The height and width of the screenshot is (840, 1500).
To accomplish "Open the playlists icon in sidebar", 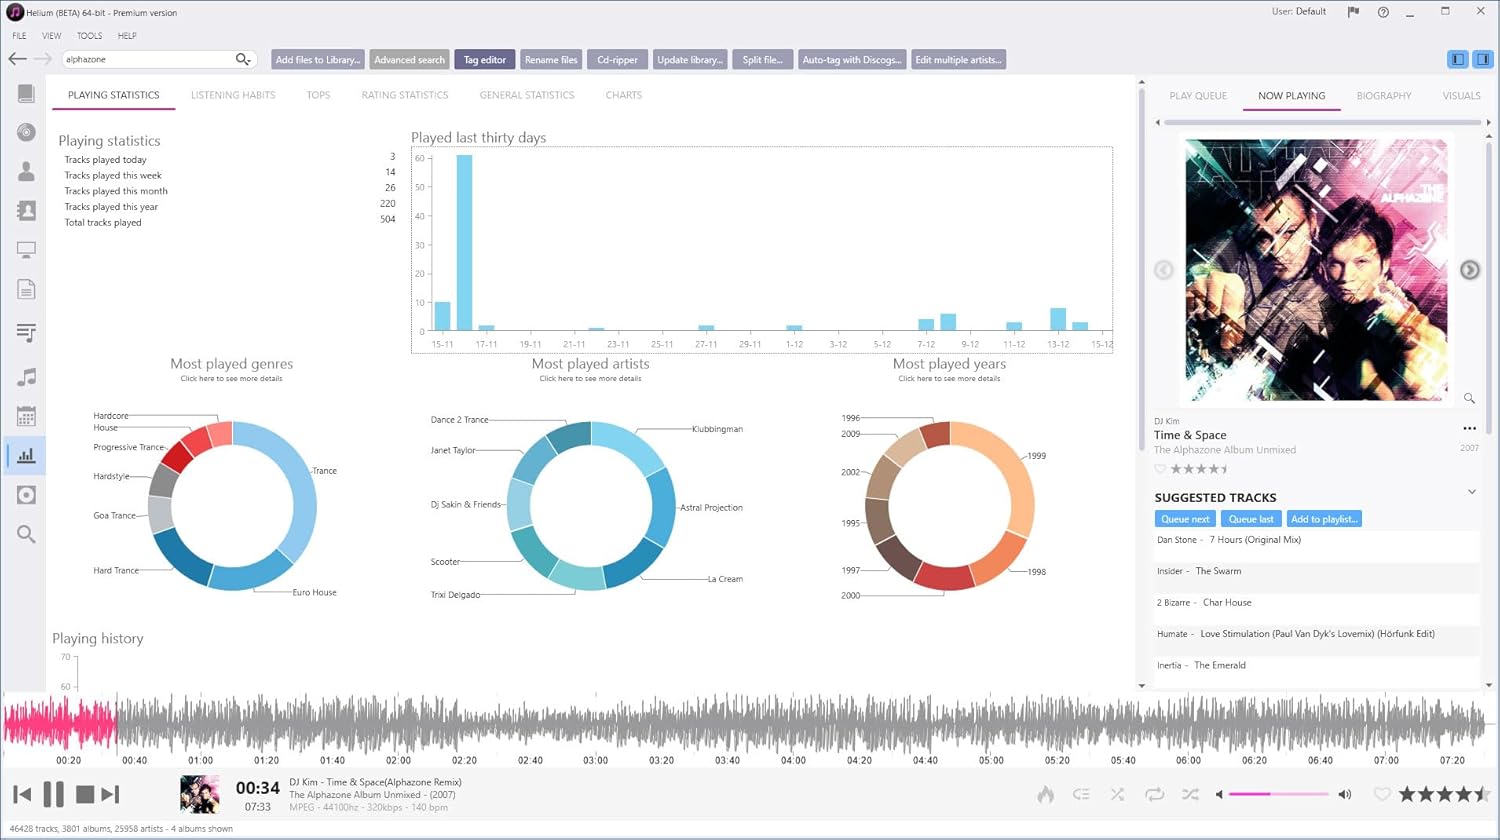I will [26, 333].
